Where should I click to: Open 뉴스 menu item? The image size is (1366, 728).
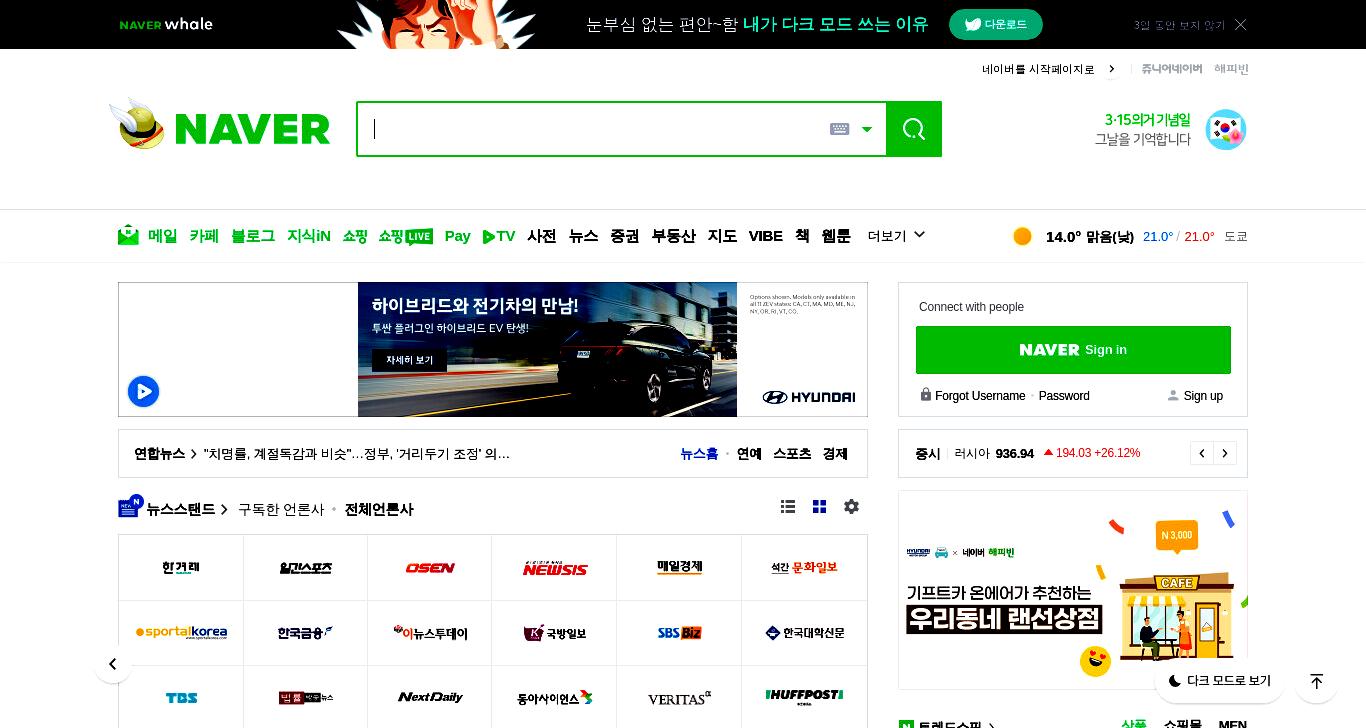(583, 236)
